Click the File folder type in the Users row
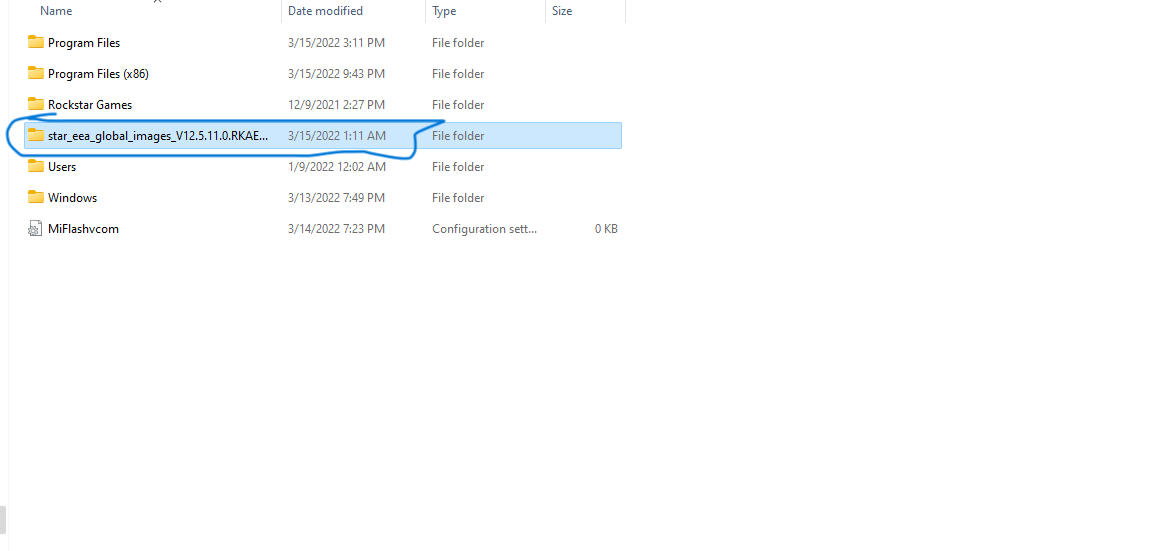Viewport: 1159px width, 551px height. tap(458, 167)
